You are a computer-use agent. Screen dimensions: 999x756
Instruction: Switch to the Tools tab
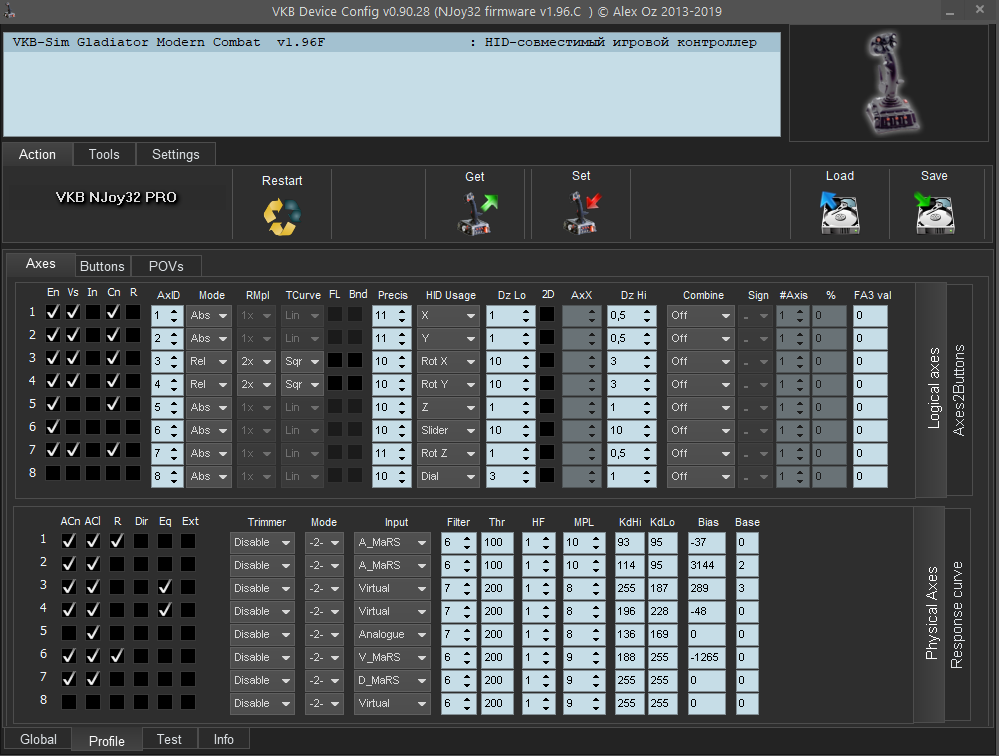[x=104, y=154]
